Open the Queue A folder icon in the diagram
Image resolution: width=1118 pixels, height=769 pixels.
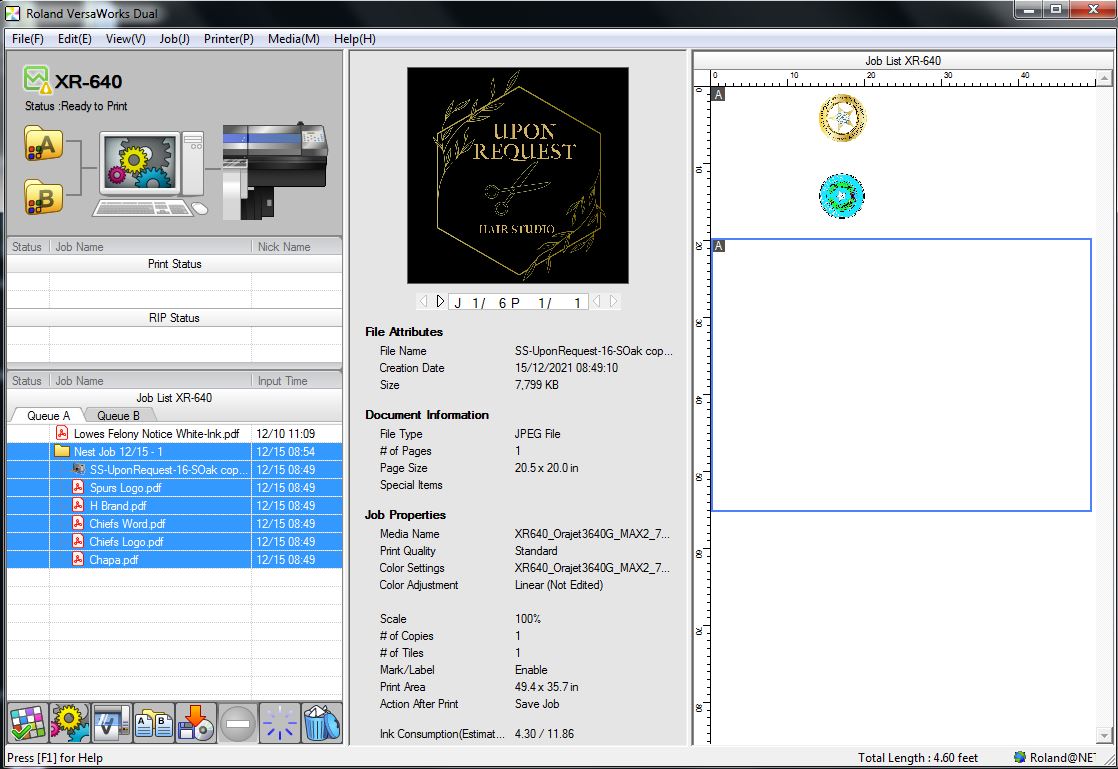click(43, 143)
